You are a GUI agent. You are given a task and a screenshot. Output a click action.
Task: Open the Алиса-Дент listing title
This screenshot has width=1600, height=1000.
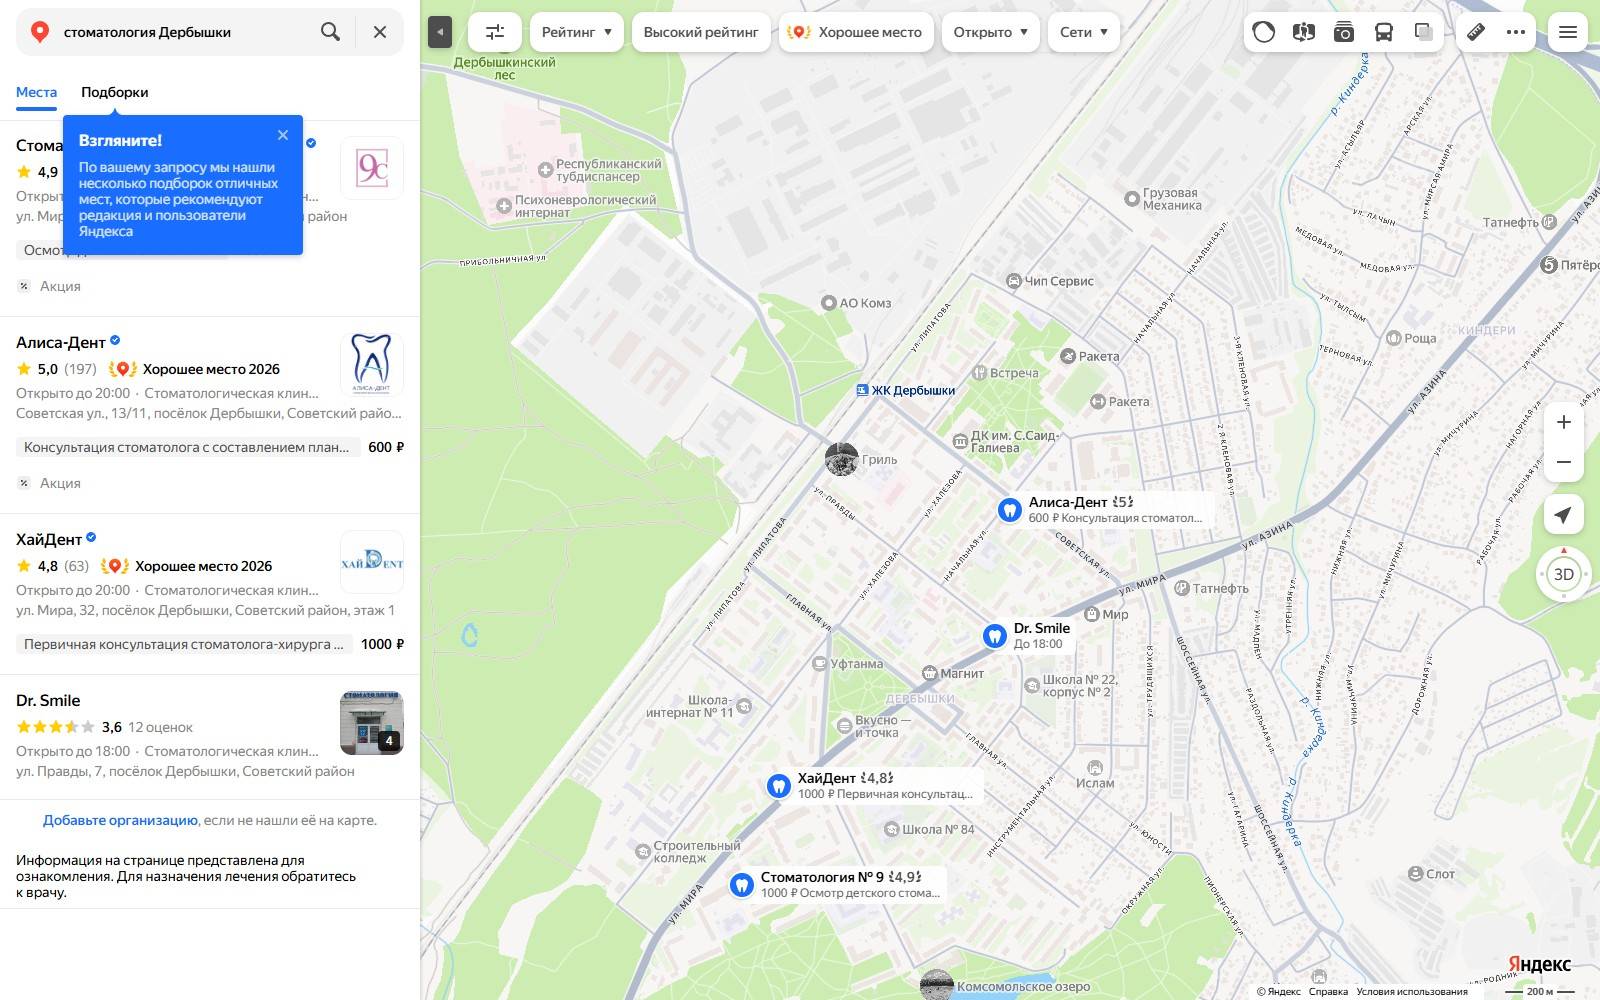[61, 342]
